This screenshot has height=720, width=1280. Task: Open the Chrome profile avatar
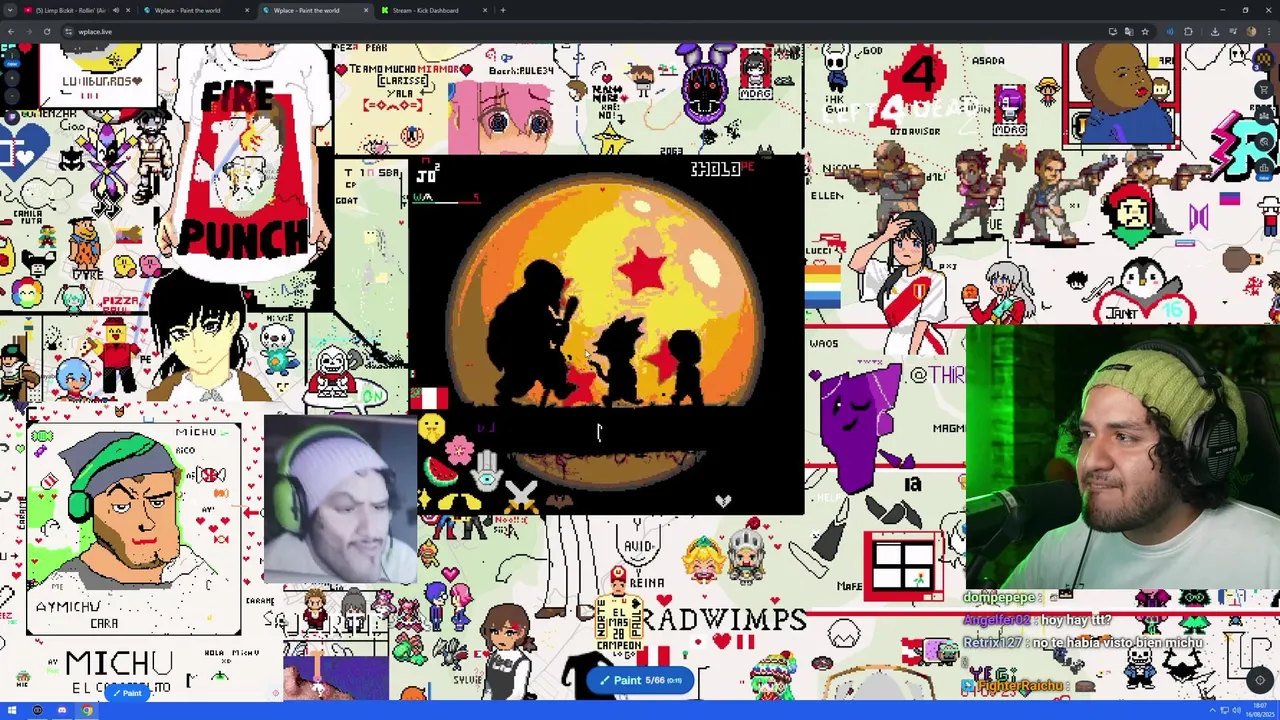pyautogui.click(x=1251, y=31)
